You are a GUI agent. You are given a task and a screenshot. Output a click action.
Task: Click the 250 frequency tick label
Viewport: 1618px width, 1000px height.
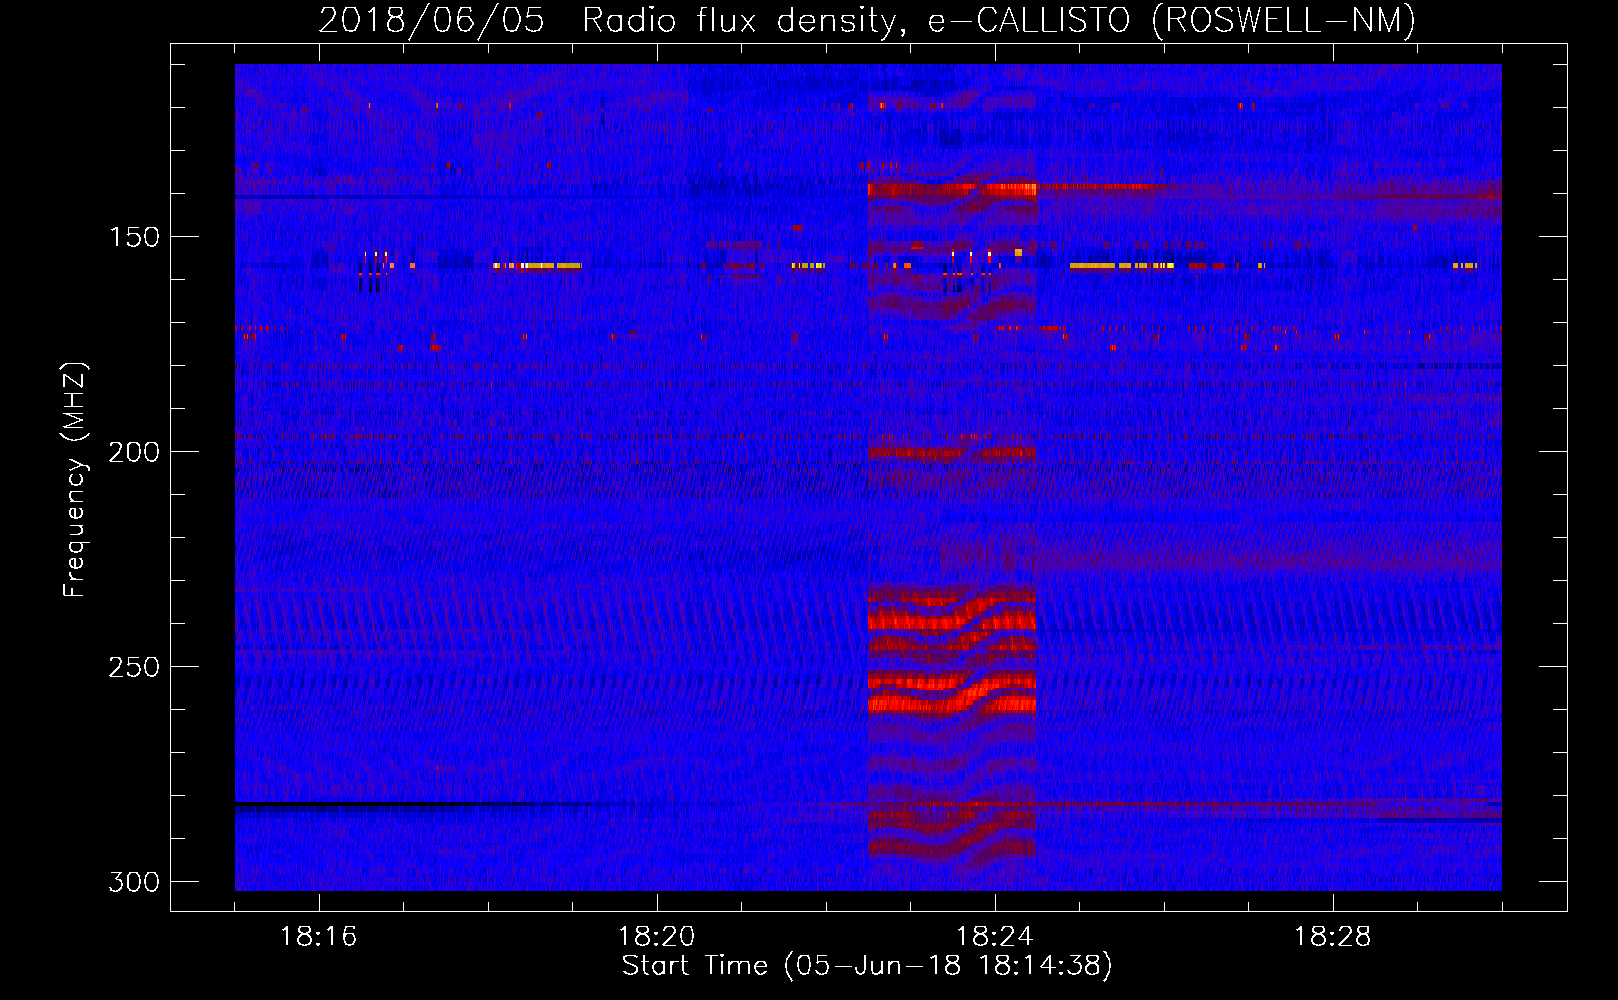pyautogui.click(x=134, y=667)
